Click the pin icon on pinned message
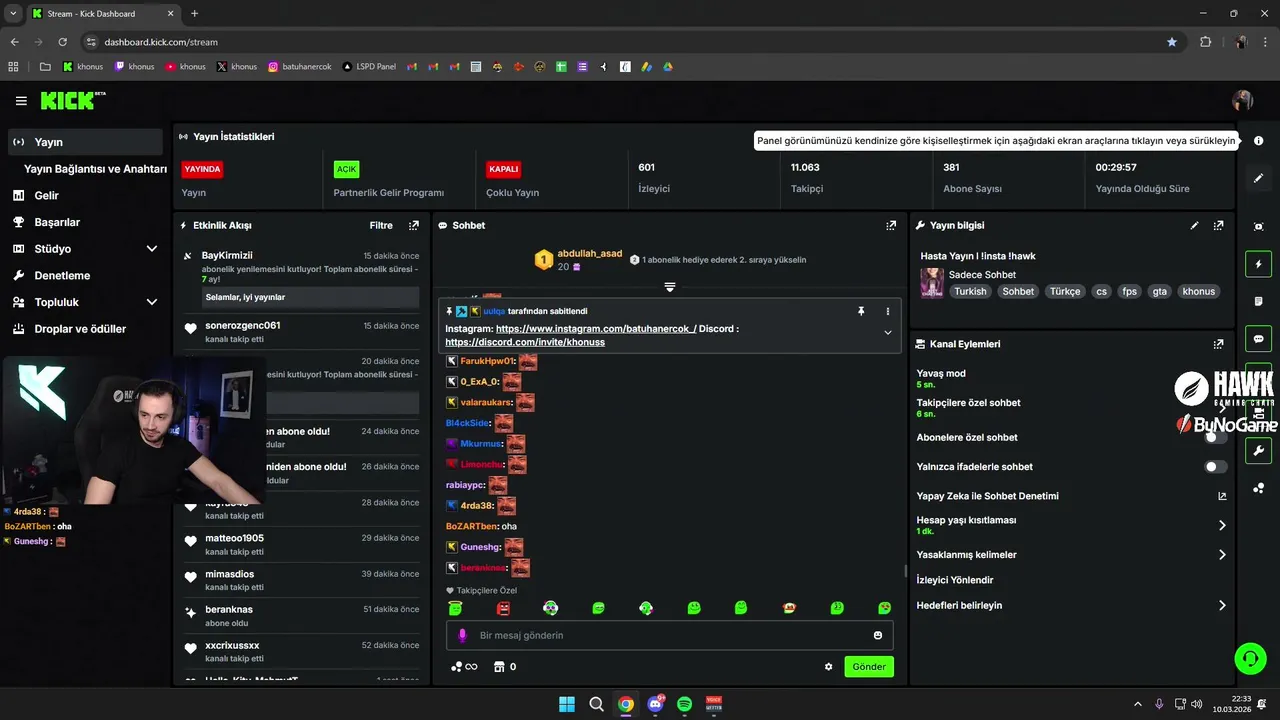 pos(860,311)
